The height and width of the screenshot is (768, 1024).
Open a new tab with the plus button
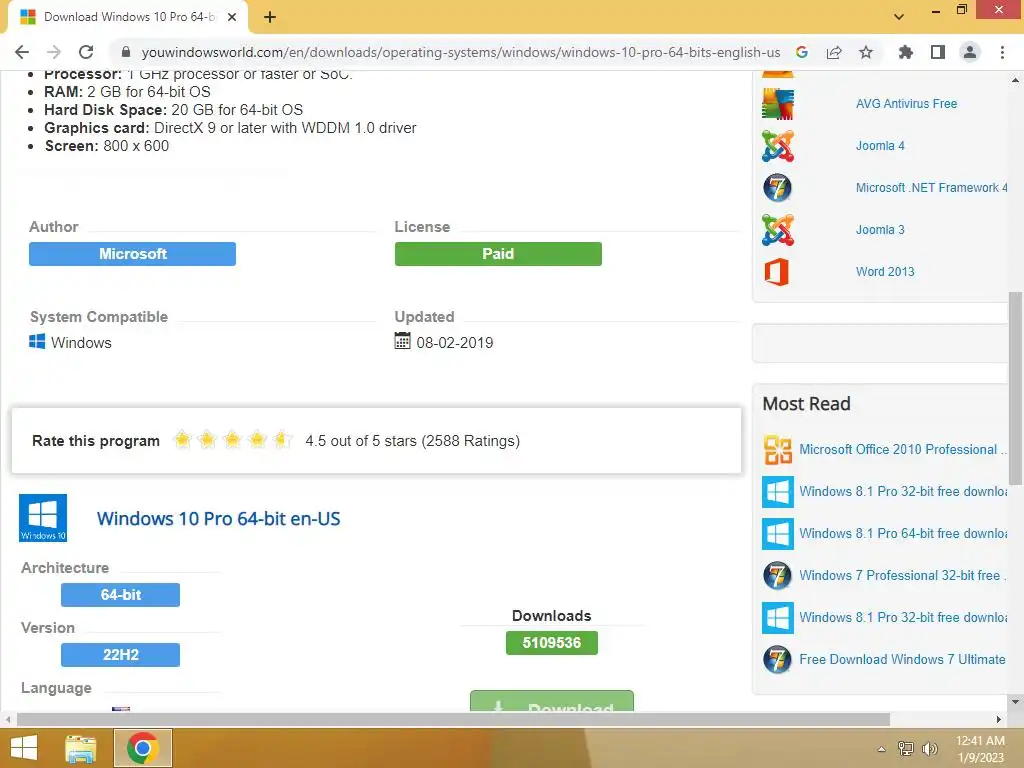tap(270, 17)
